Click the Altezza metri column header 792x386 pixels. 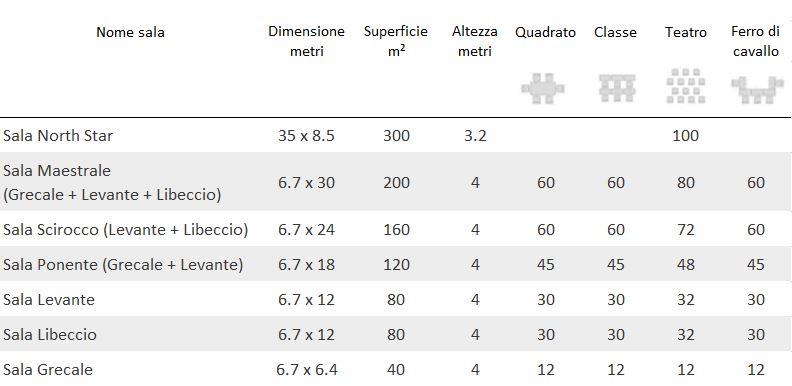(x=475, y=41)
